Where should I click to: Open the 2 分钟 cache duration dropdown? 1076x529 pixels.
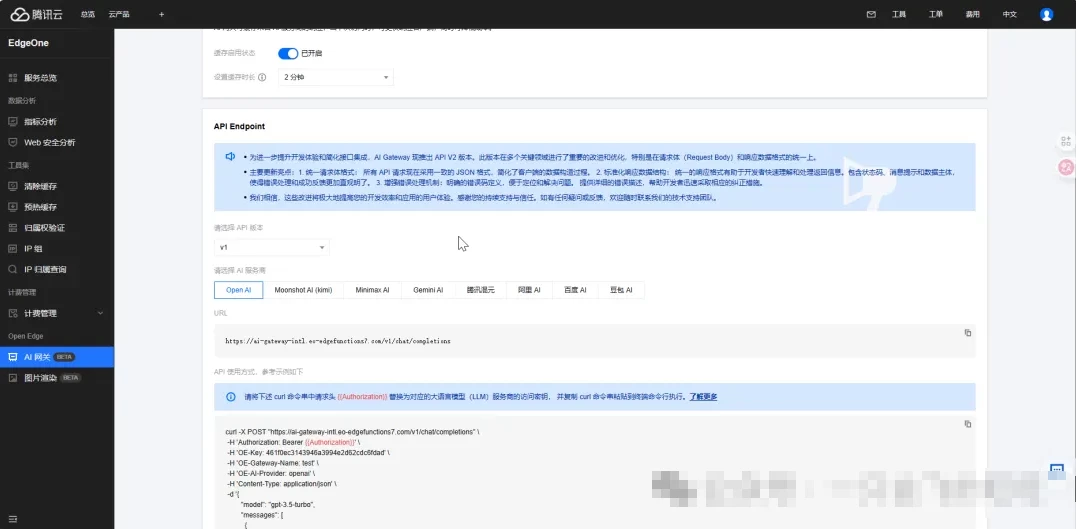click(336, 78)
